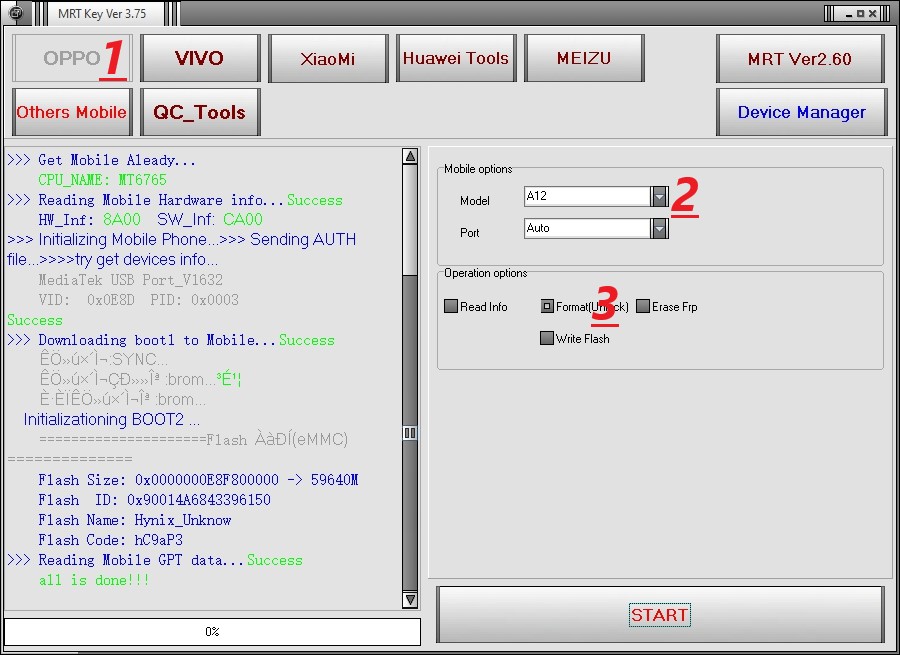This screenshot has height=655, width=900.
Task: Enable the Write Flash checkbox
Action: point(547,338)
